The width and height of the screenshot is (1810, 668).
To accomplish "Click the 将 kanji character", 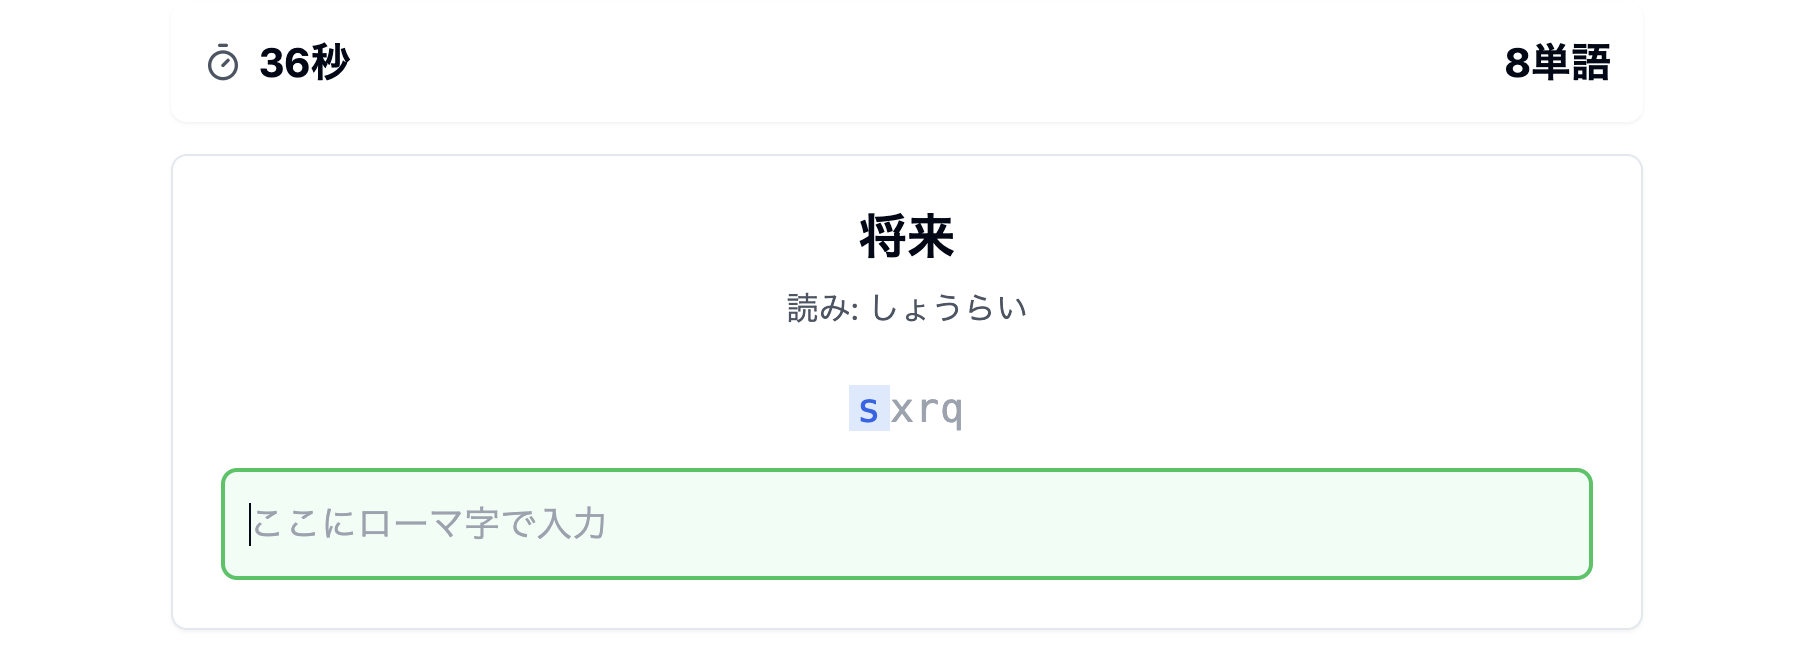I will [883, 237].
